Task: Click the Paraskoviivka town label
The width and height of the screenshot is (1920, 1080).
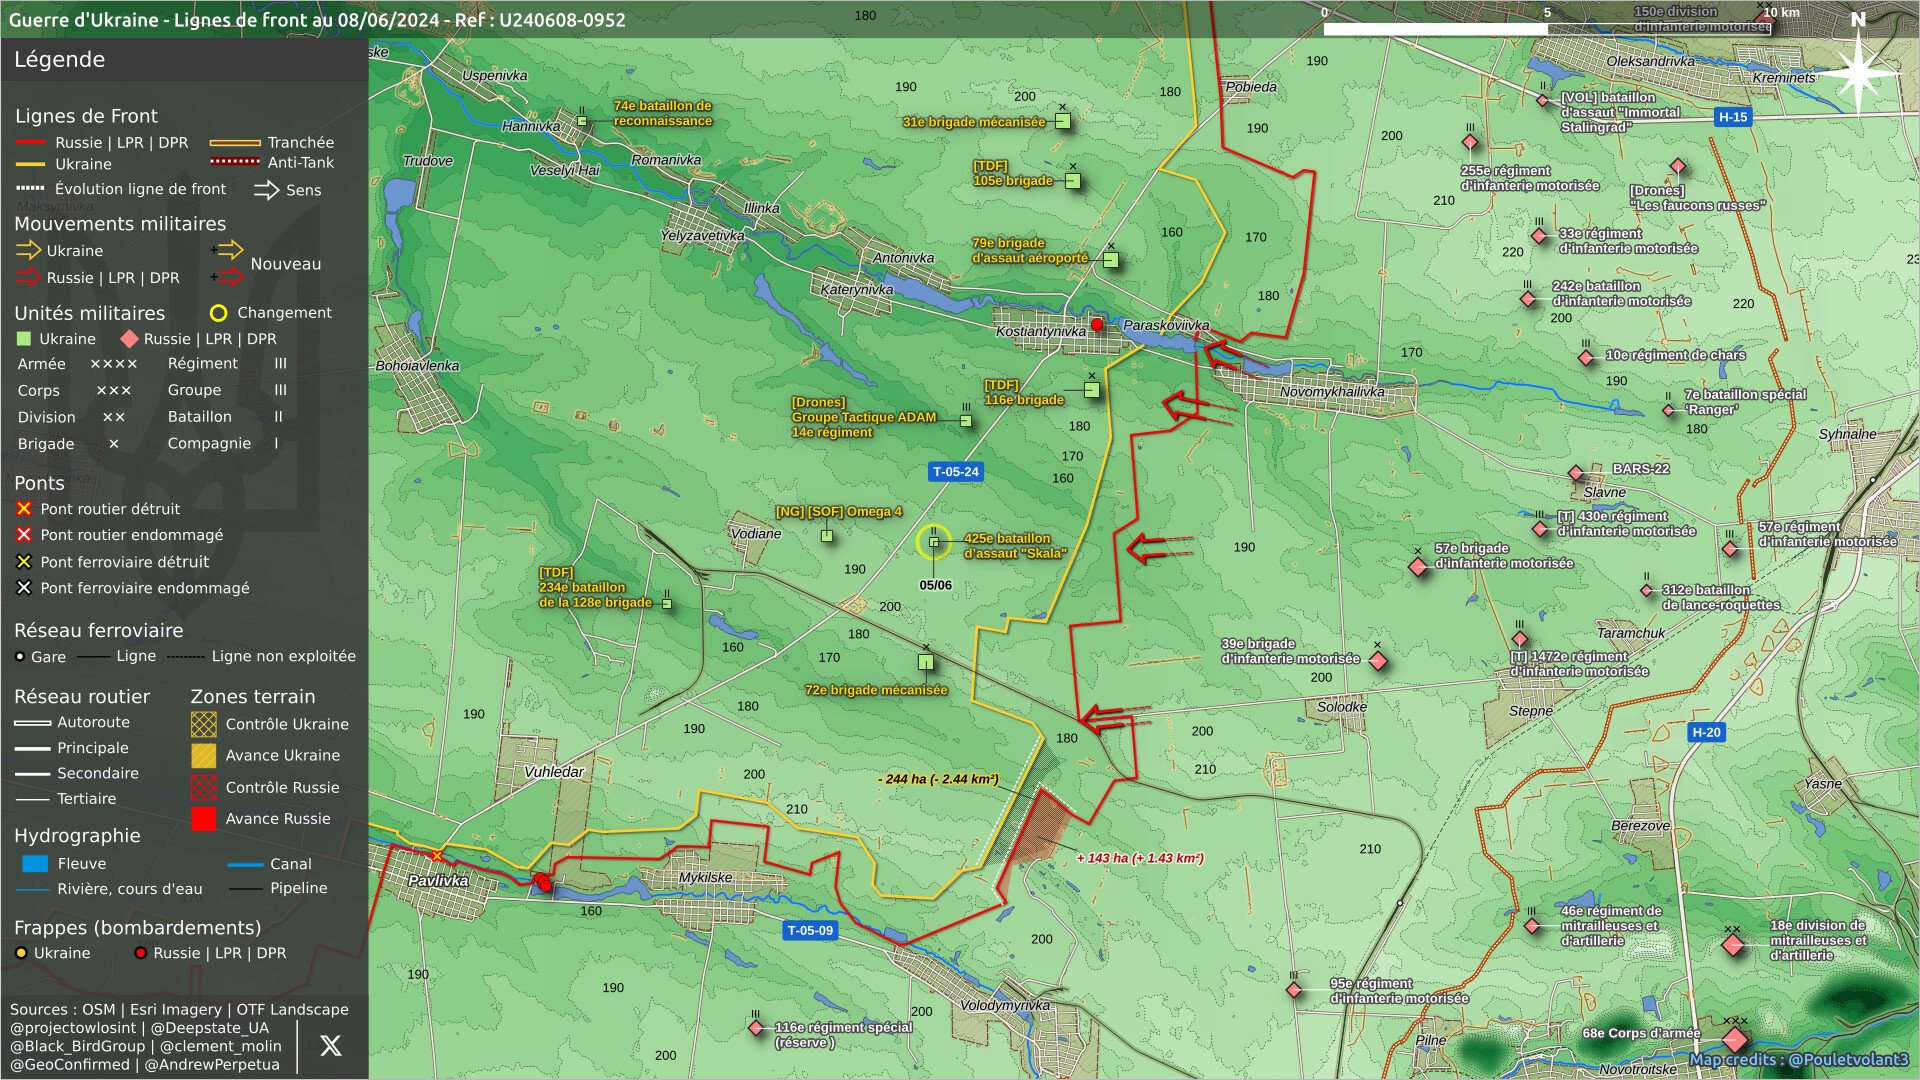Action: point(1166,325)
